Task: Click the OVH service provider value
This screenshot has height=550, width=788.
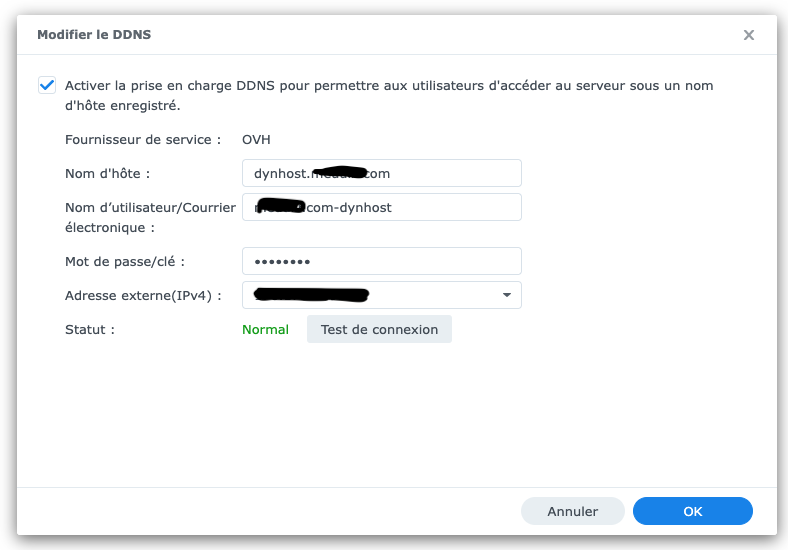Action: pos(256,139)
